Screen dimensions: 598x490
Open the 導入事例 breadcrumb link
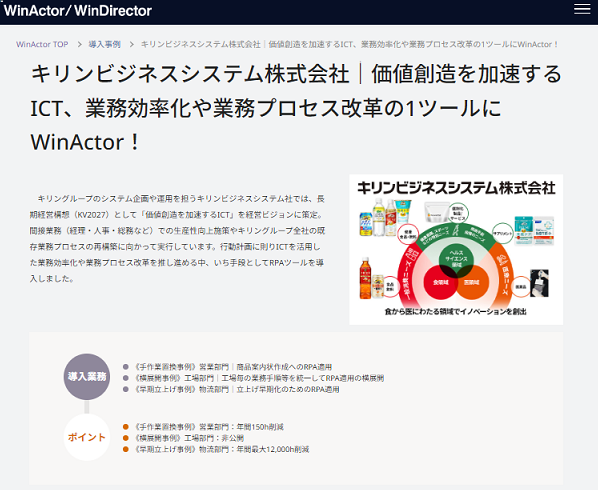(x=104, y=44)
